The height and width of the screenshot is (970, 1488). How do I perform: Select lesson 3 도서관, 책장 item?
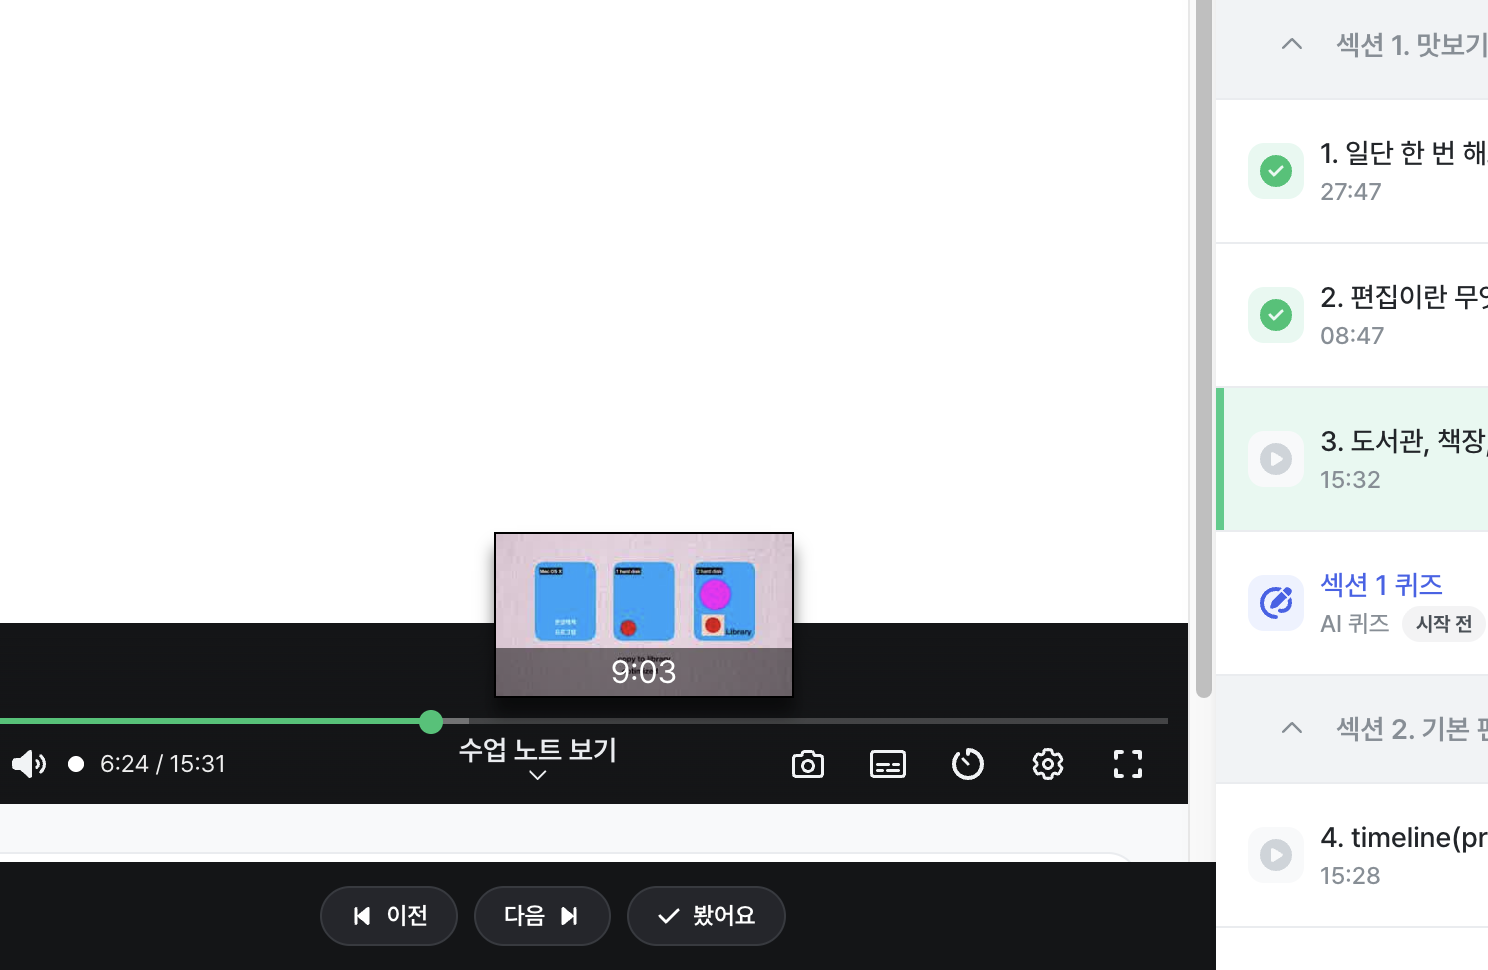1352,459
